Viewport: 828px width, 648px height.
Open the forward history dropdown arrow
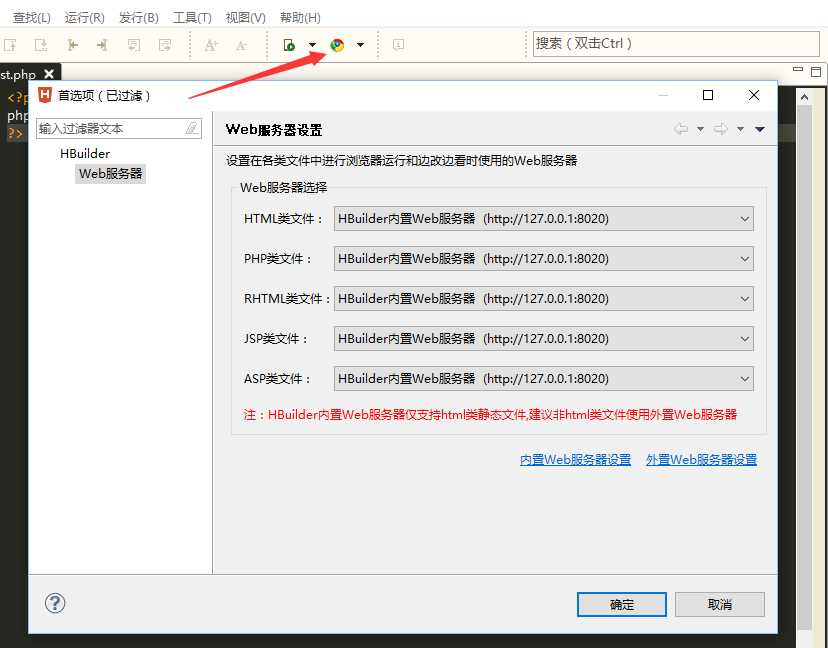coord(740,129)
